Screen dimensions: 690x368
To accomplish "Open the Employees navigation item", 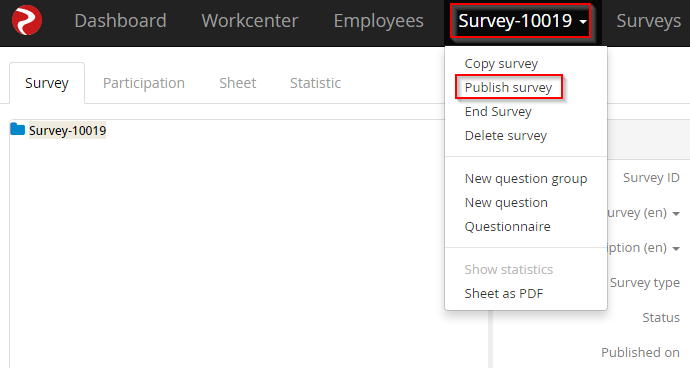I will [378, 21].
